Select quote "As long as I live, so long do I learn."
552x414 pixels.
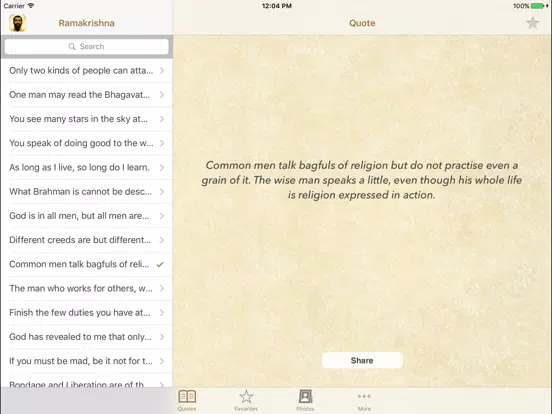tap(87, 167)
